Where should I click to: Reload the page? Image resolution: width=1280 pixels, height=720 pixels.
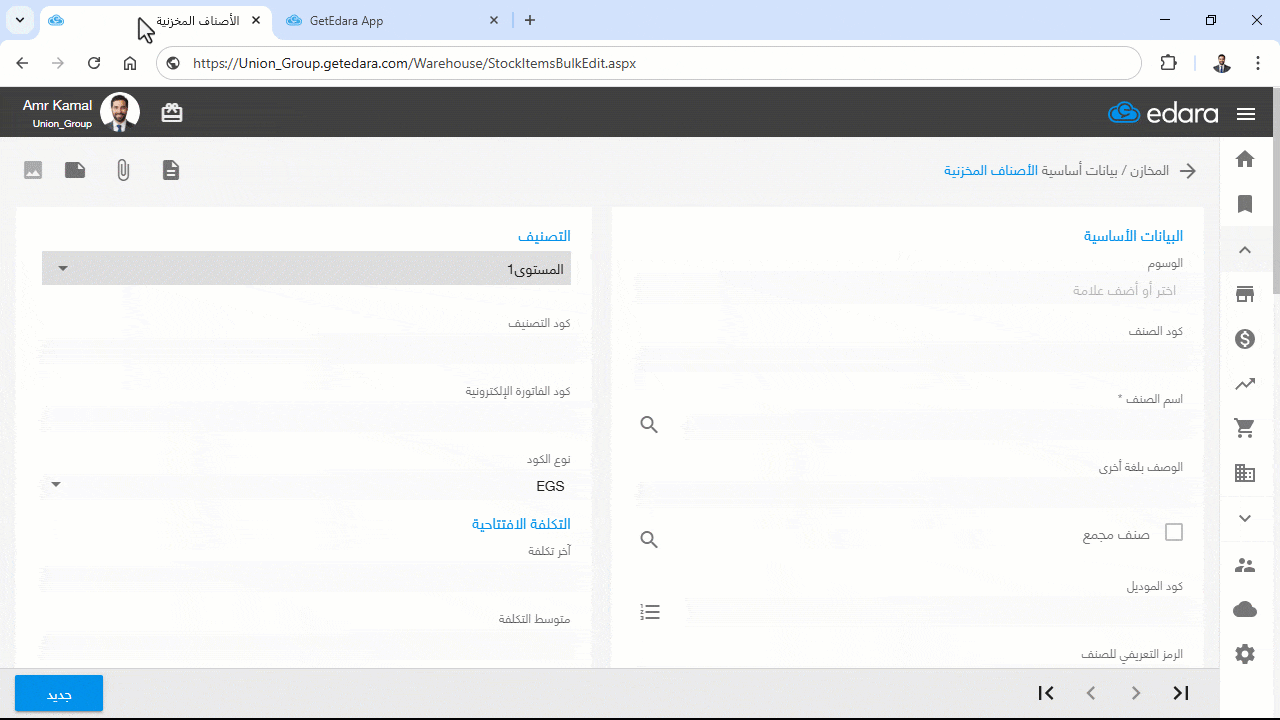[x=94, y=63]
